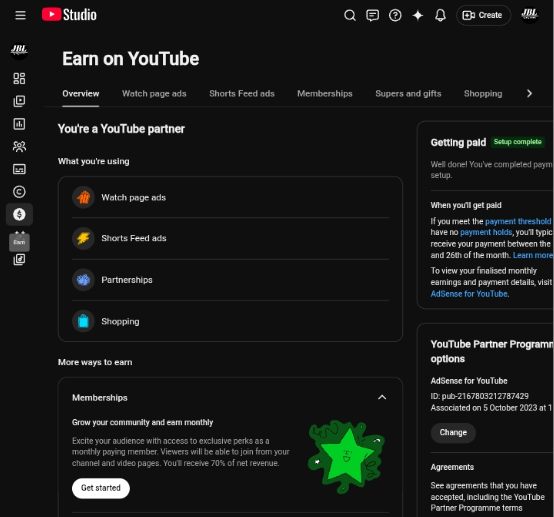Open Copyright from the sidebar icon
The image size is (554, 517).
19,192
